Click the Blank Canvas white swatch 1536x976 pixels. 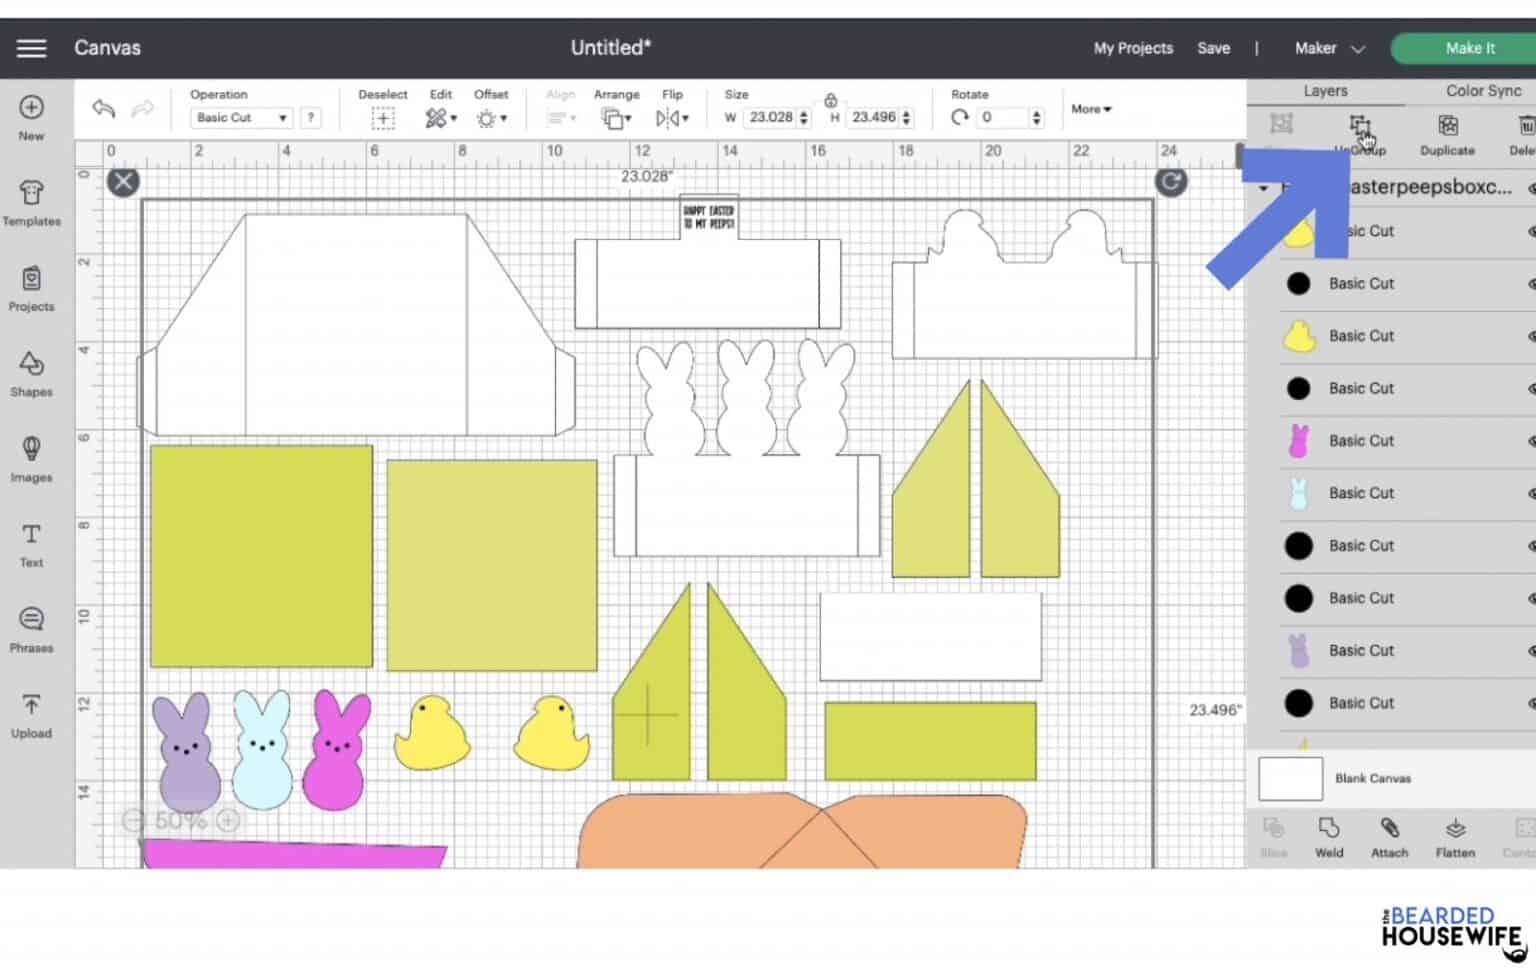pos(1290,778)
